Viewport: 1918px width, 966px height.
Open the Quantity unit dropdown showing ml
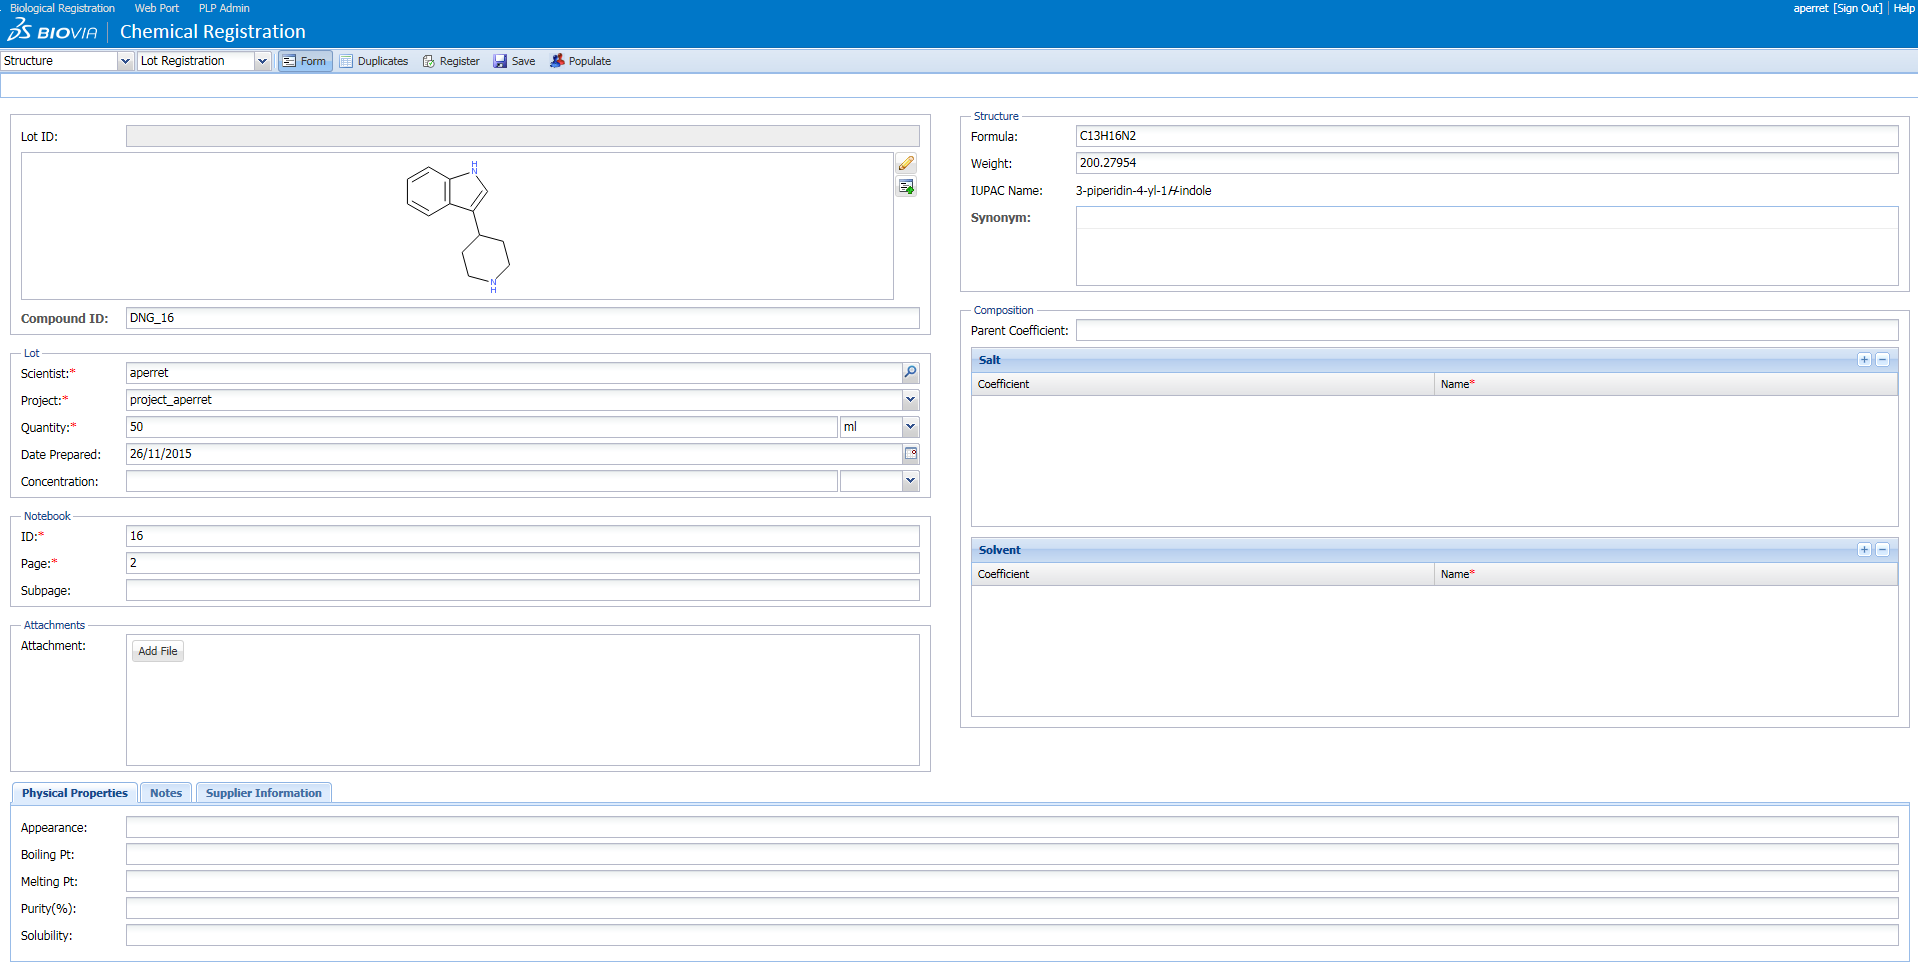click(910, 427)
